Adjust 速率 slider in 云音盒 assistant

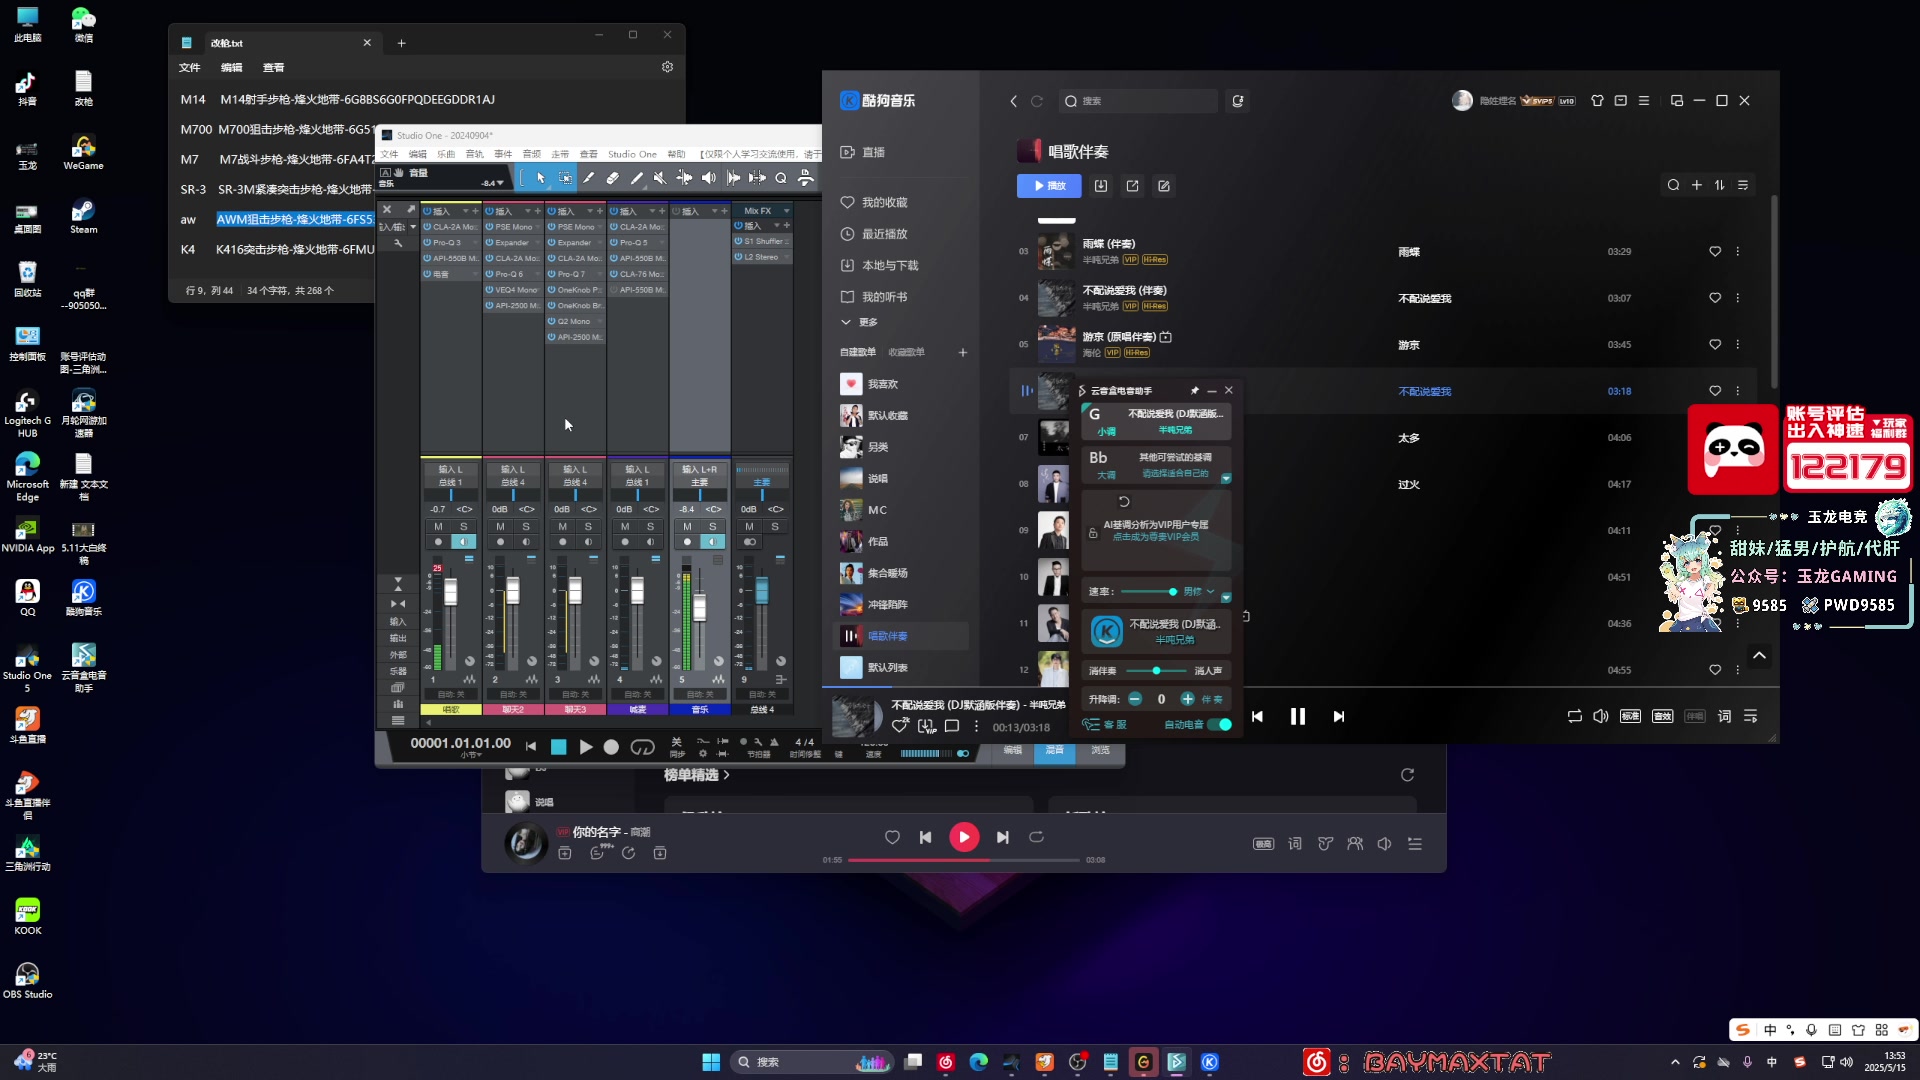1148,592
